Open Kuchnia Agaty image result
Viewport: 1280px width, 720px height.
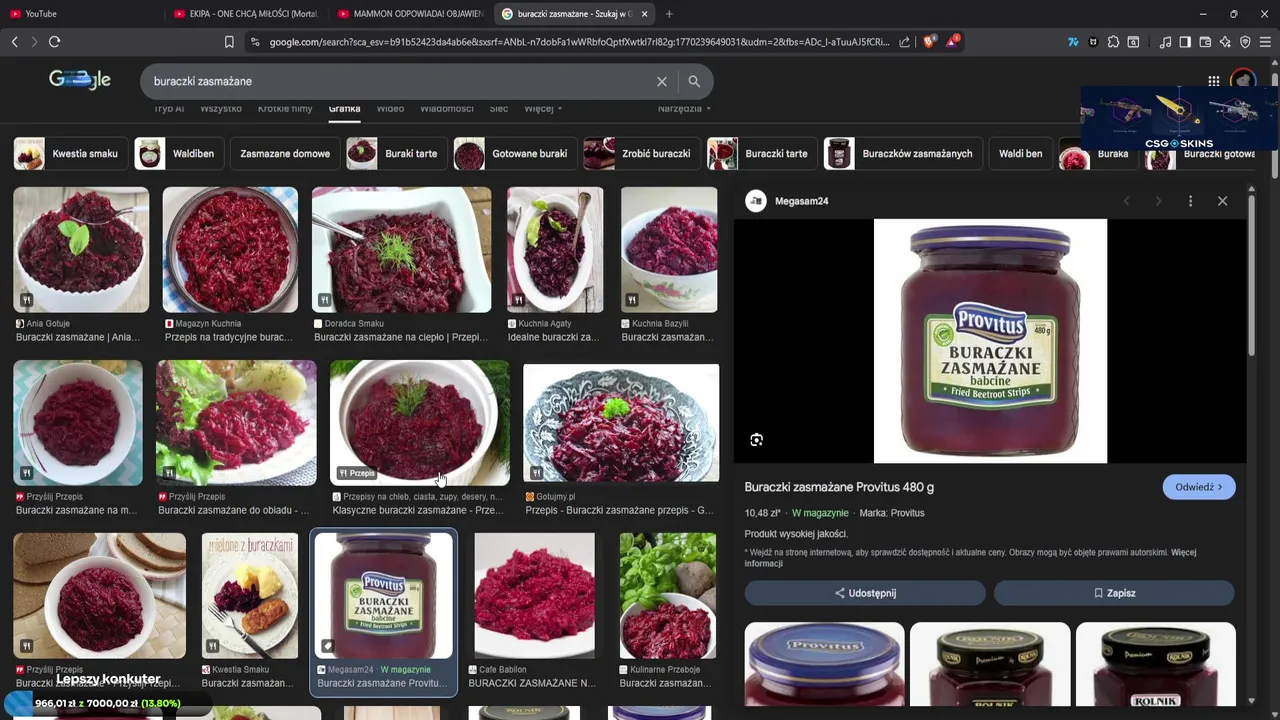click(555, 249)
